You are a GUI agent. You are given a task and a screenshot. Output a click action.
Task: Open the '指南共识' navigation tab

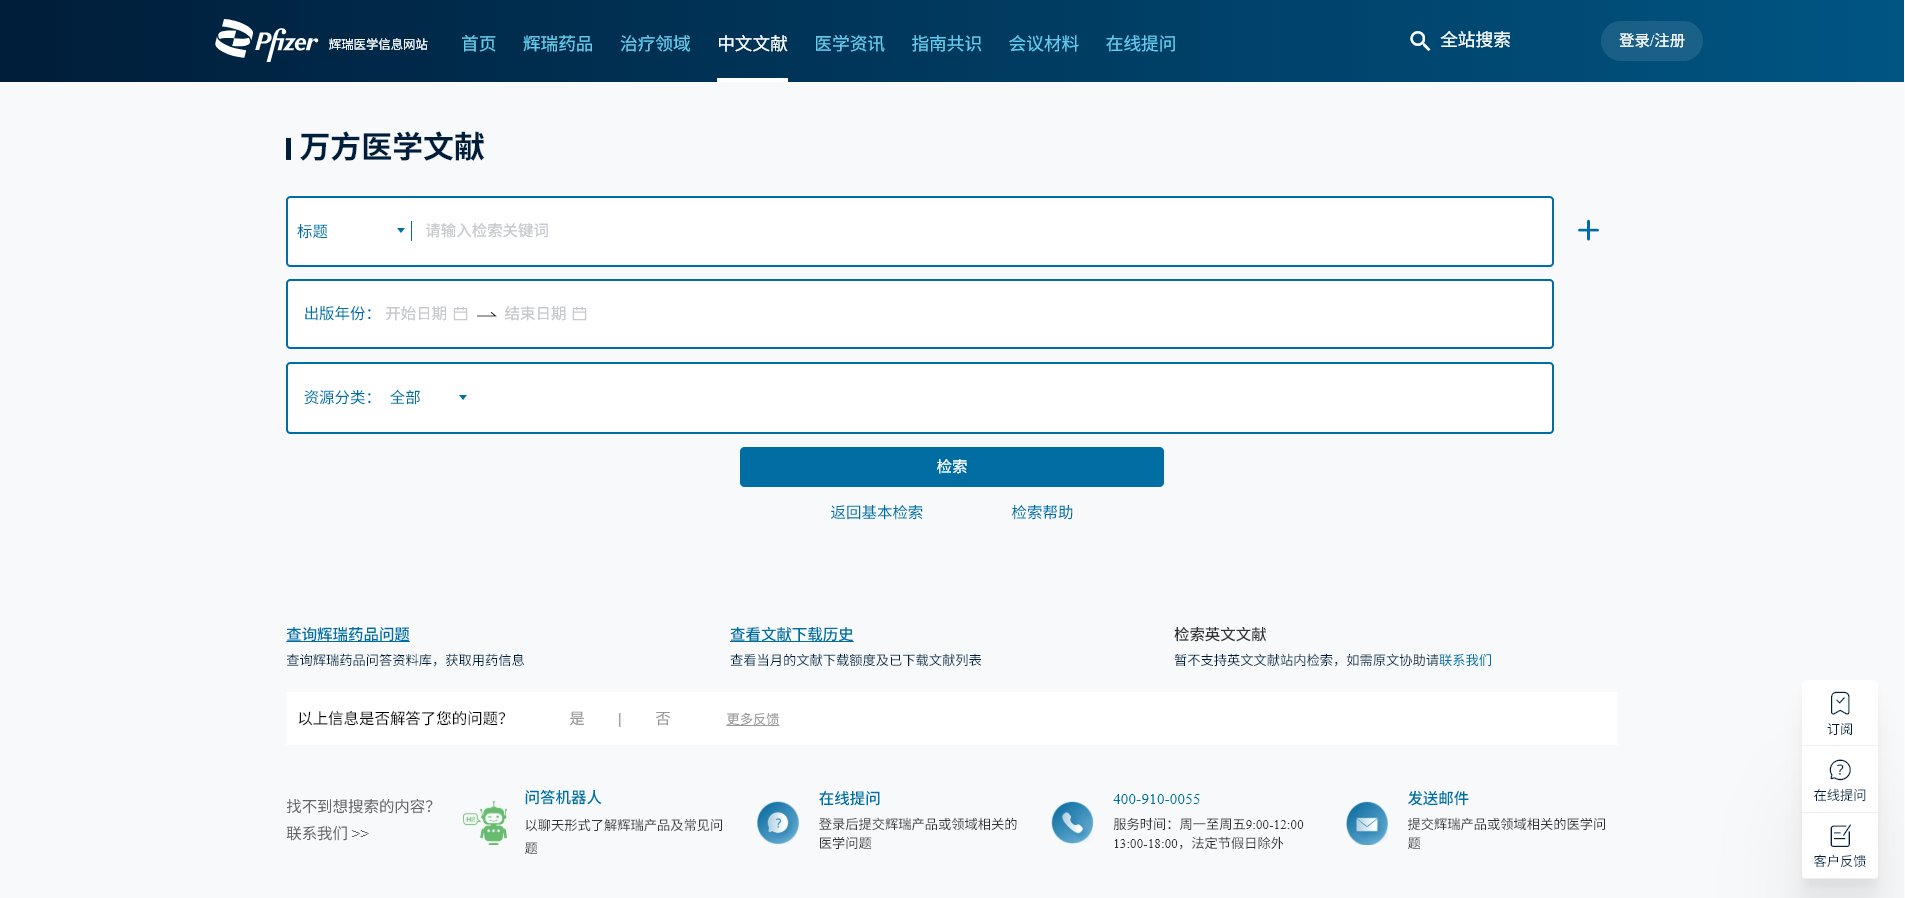click(x=946, y=43)
